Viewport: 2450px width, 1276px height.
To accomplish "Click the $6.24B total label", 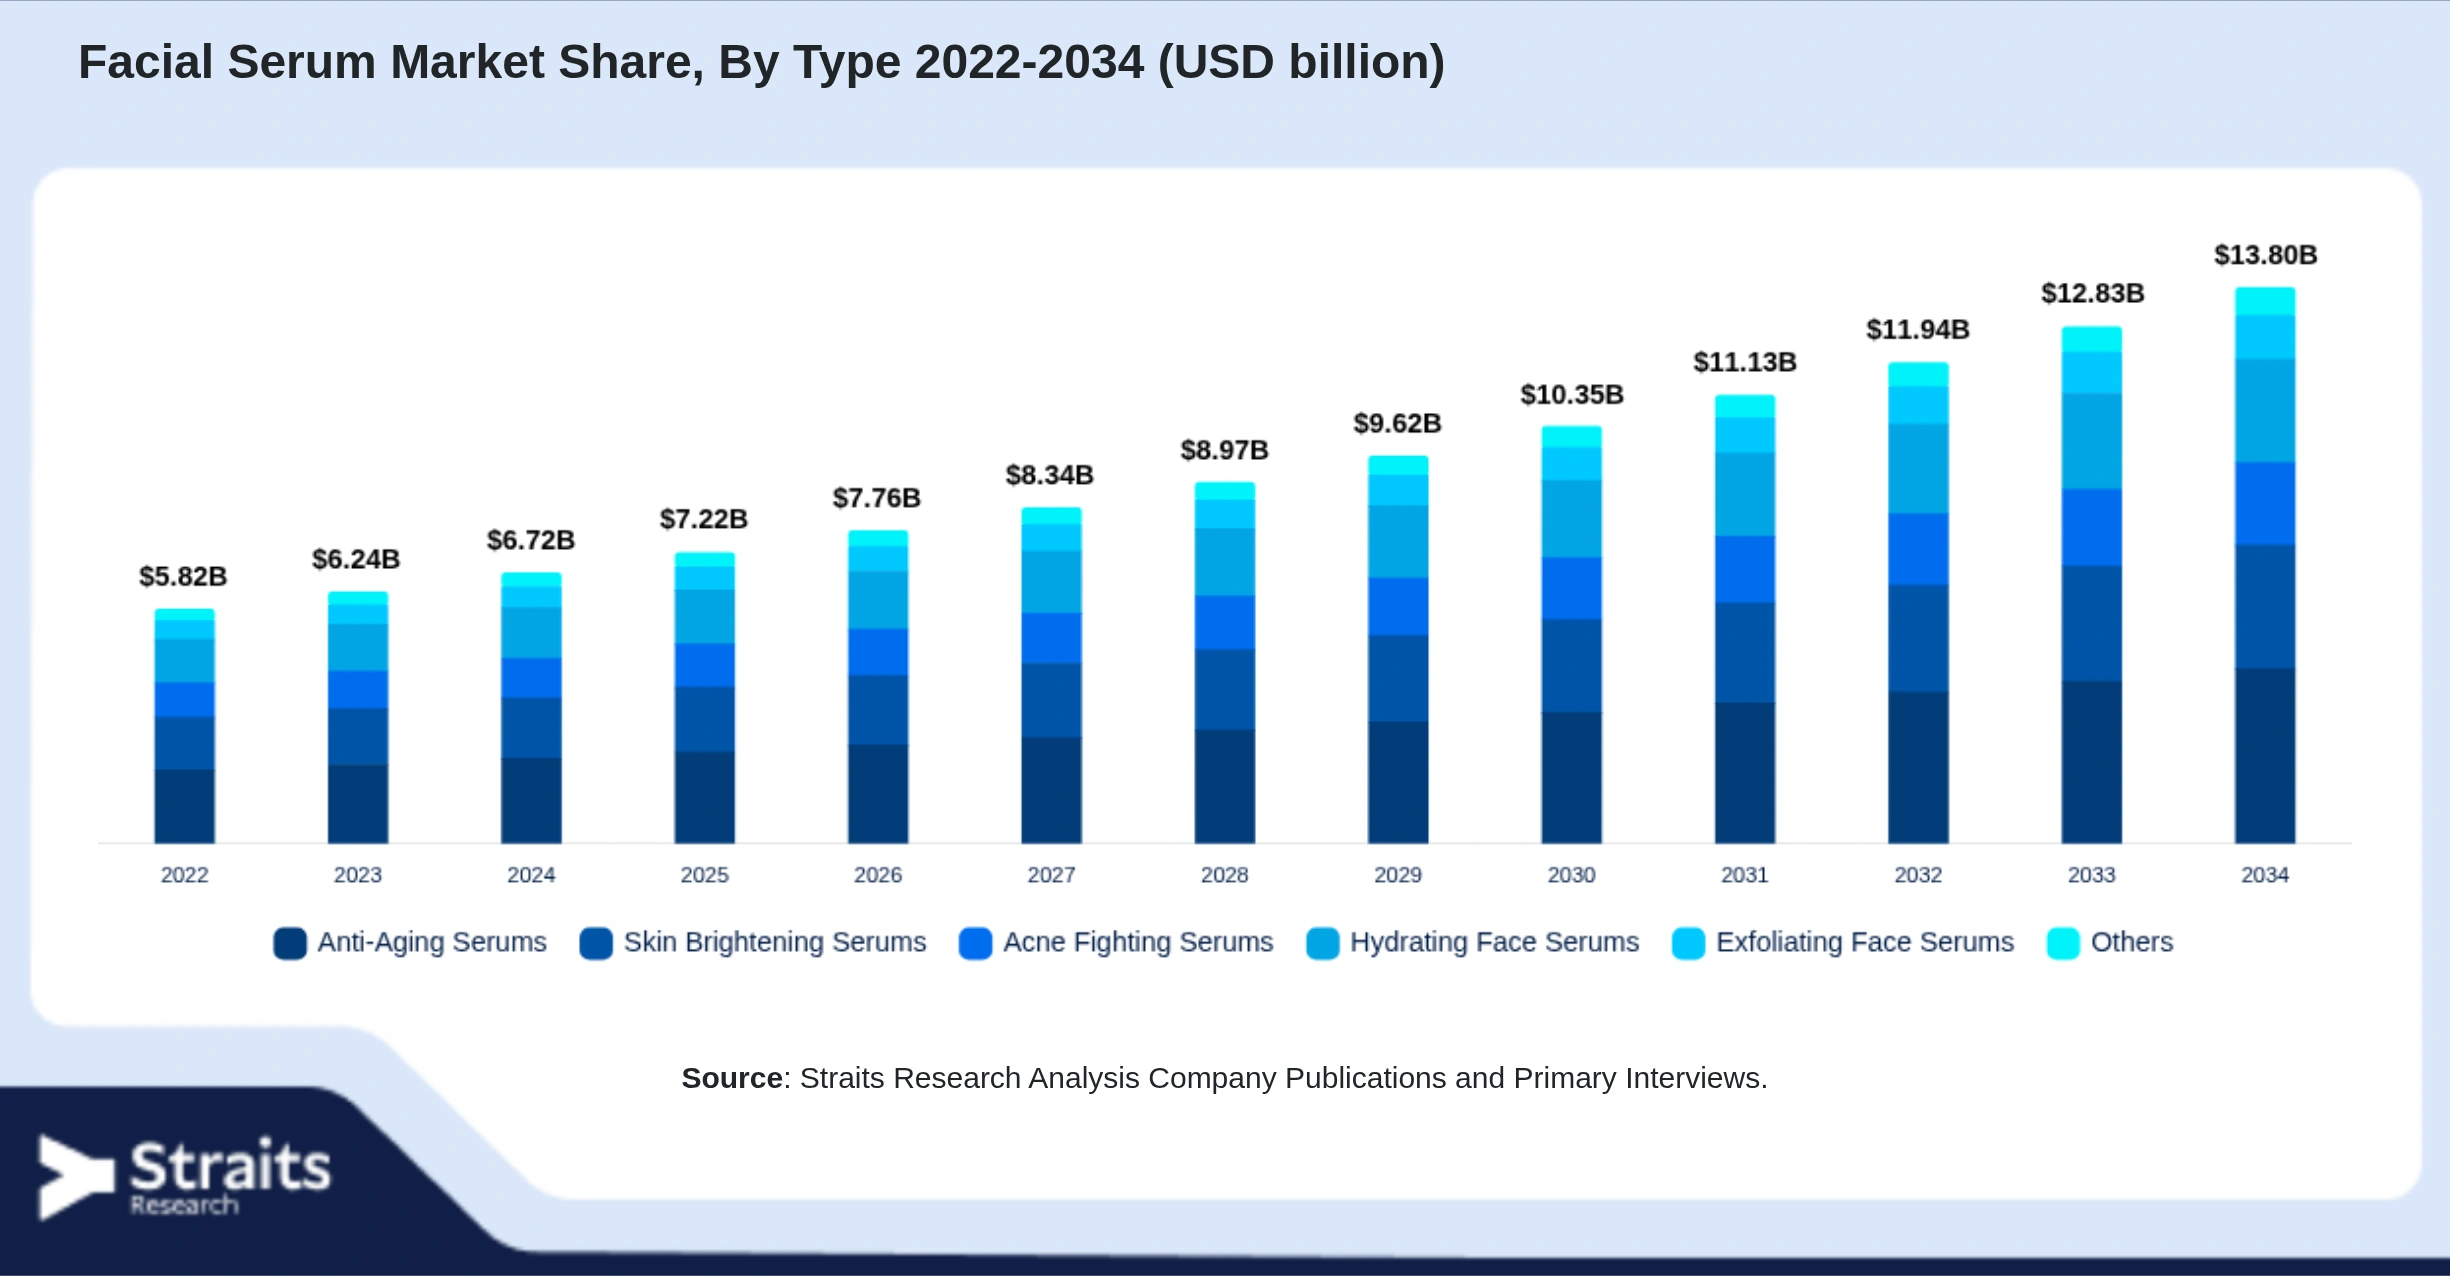I will tap(356, 559).
